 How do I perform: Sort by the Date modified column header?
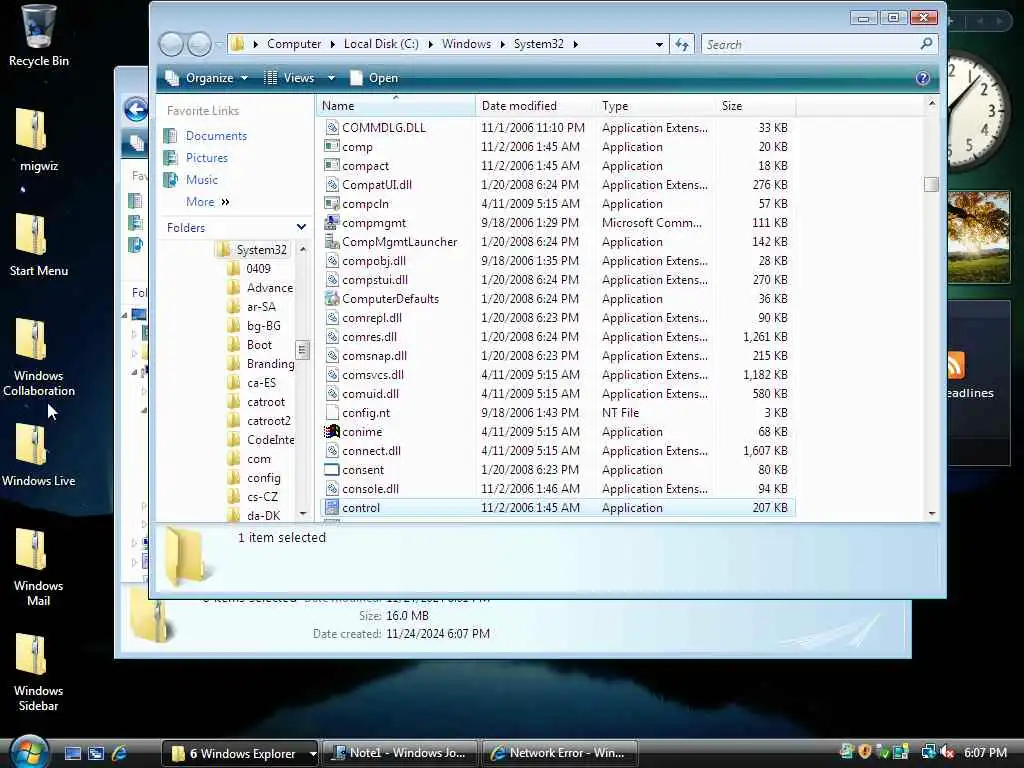tap(535, 106)
